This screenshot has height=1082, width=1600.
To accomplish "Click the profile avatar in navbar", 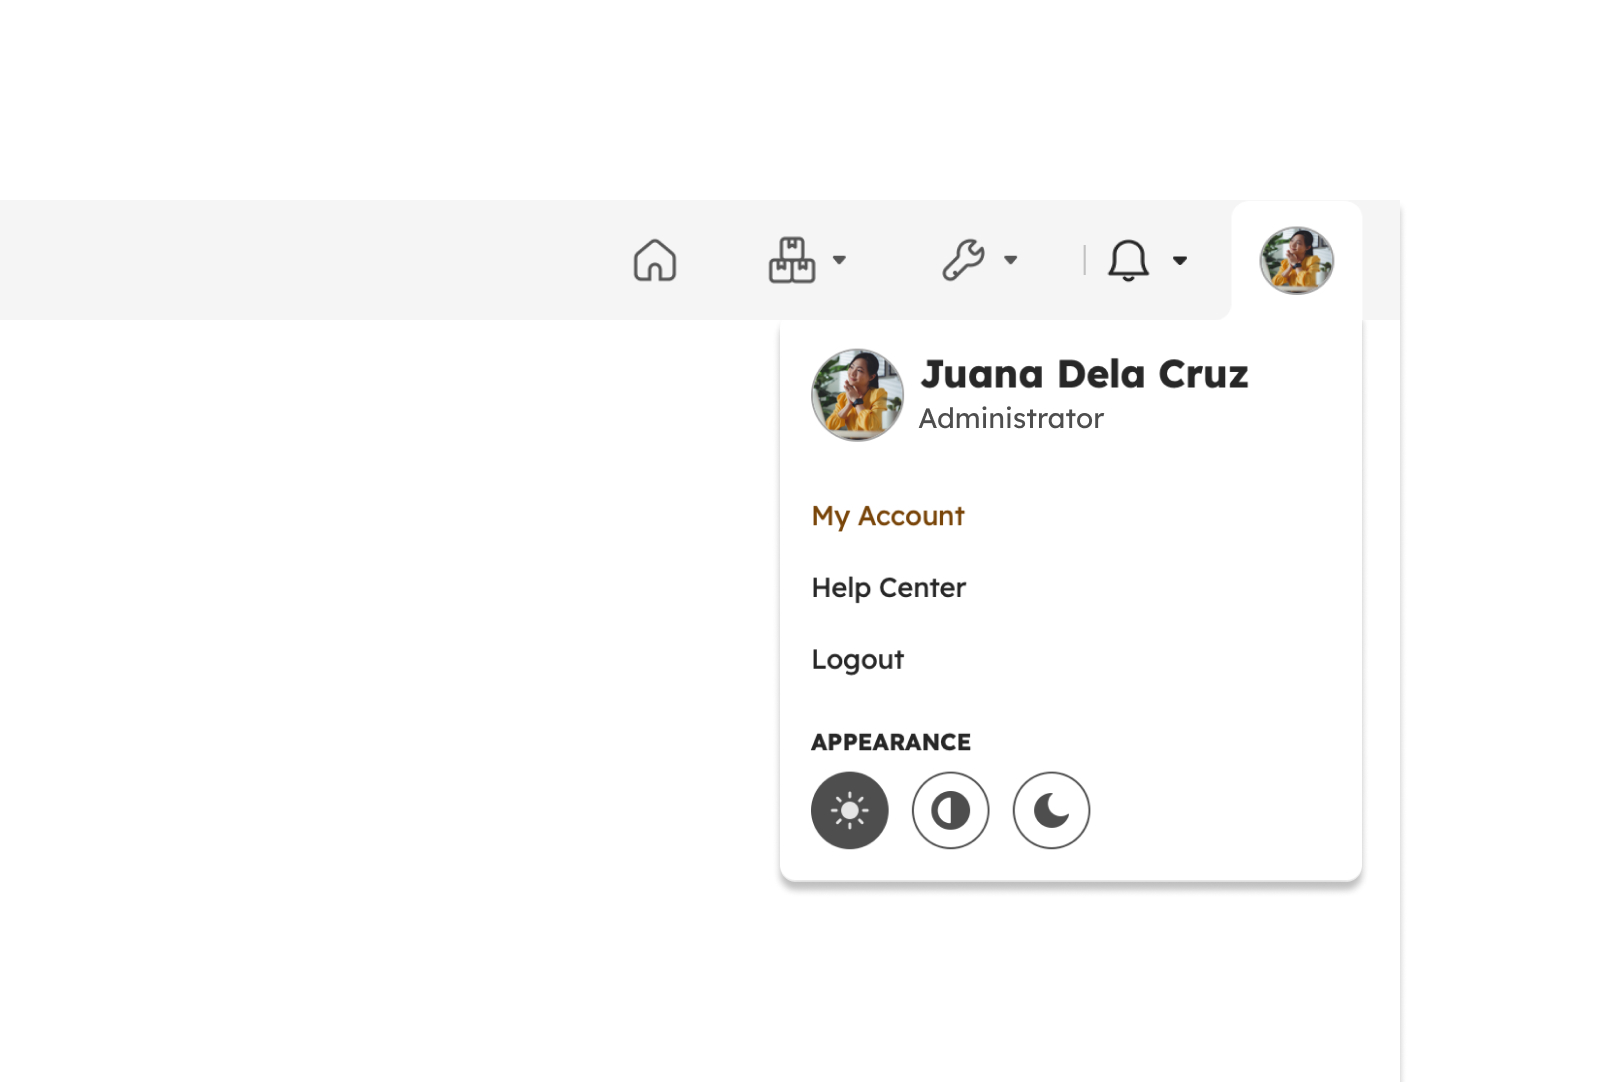I will (1297, 260).
